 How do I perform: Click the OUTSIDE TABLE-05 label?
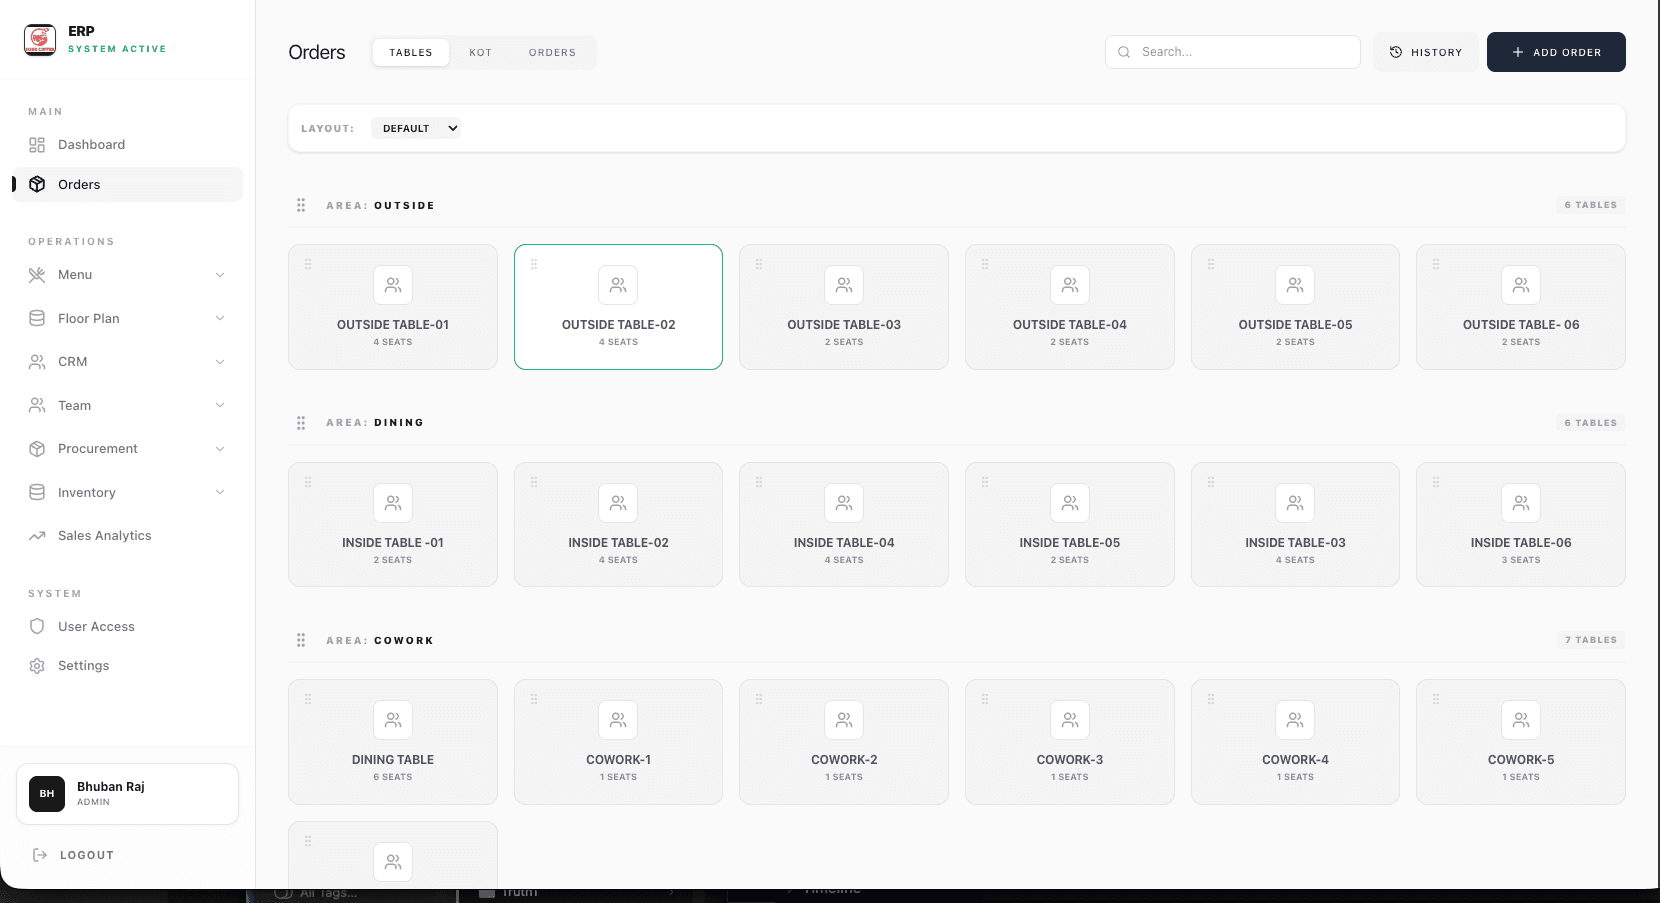[1295, 325]
